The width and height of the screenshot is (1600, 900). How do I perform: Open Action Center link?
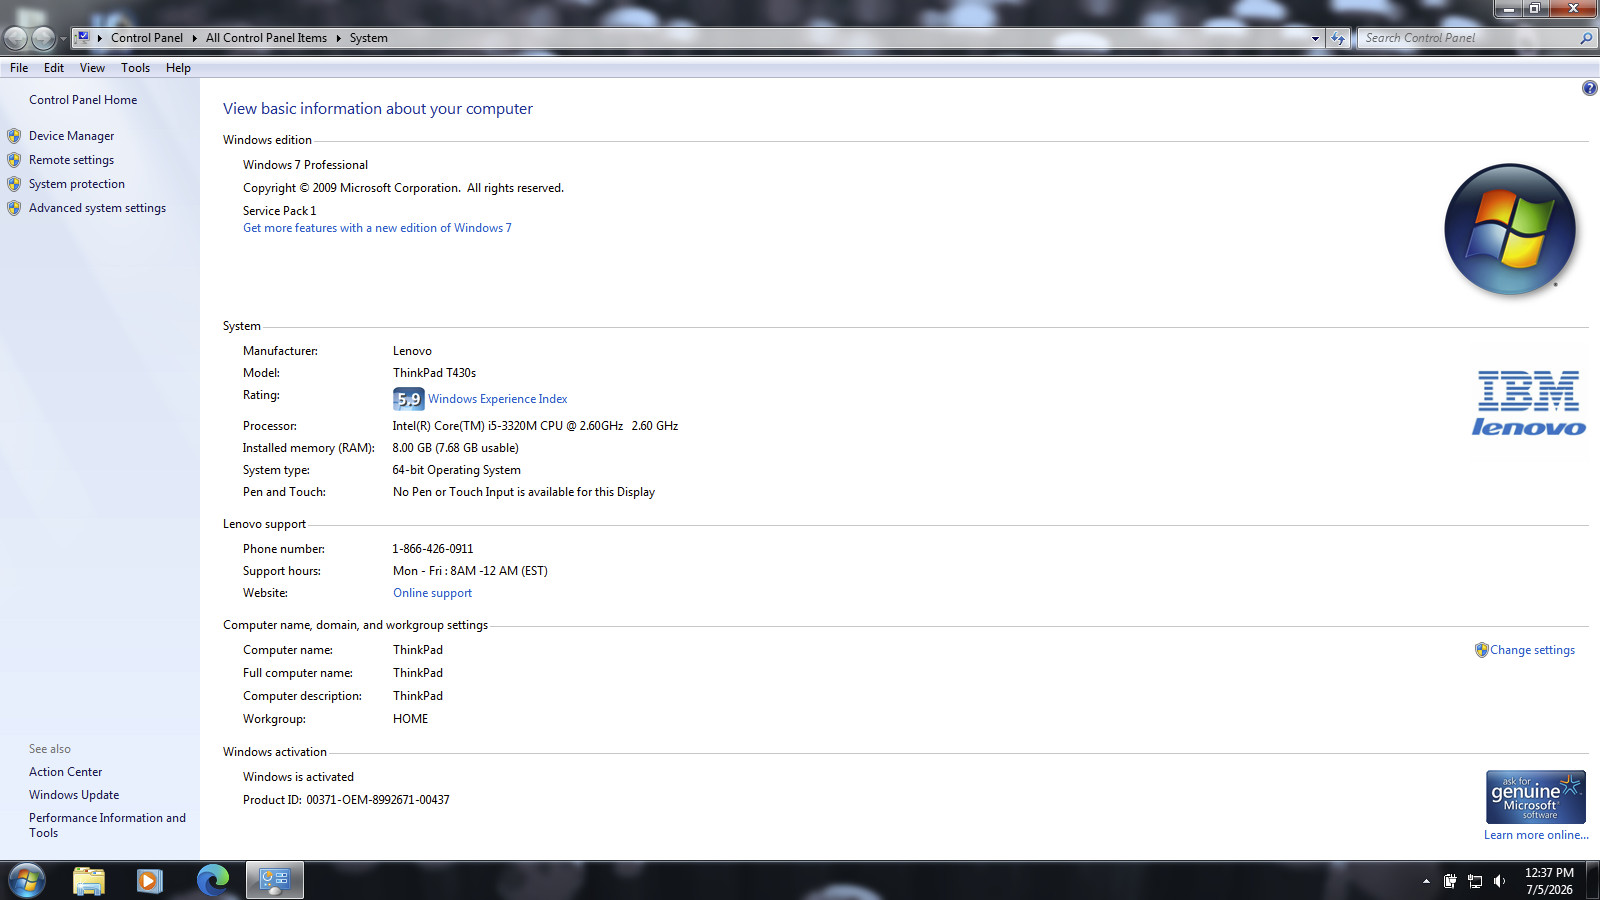pos(65,772)
